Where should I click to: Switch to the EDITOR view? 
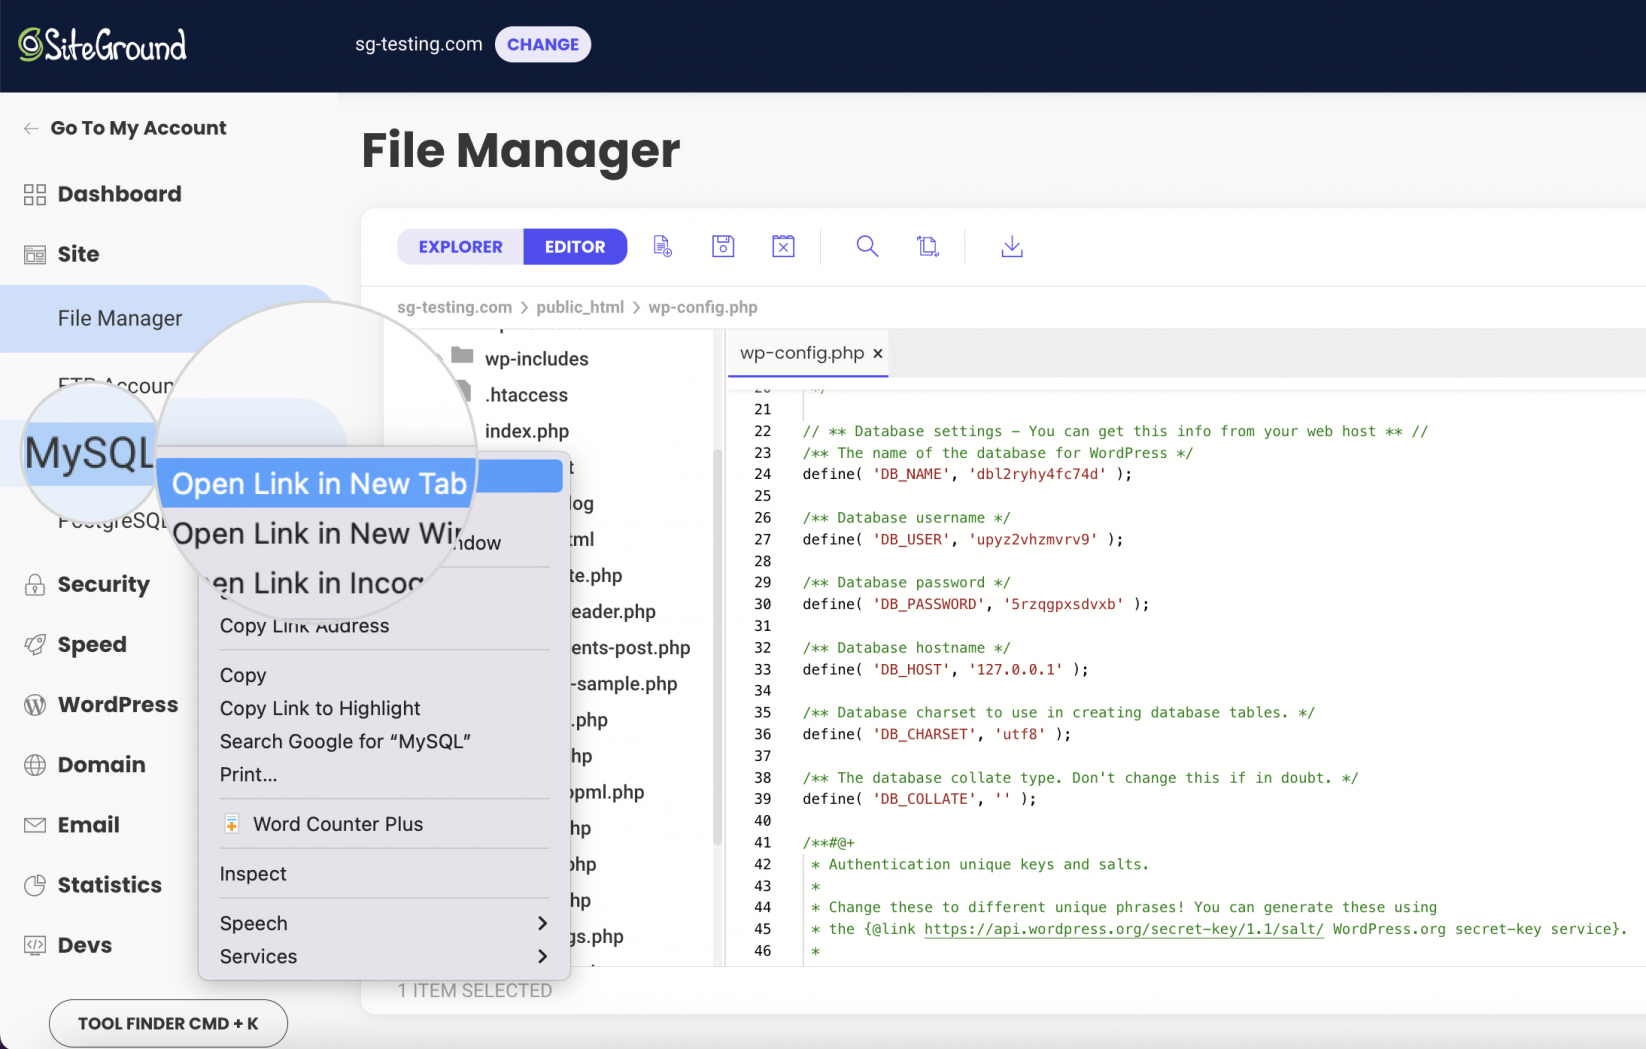coord(575,247)
